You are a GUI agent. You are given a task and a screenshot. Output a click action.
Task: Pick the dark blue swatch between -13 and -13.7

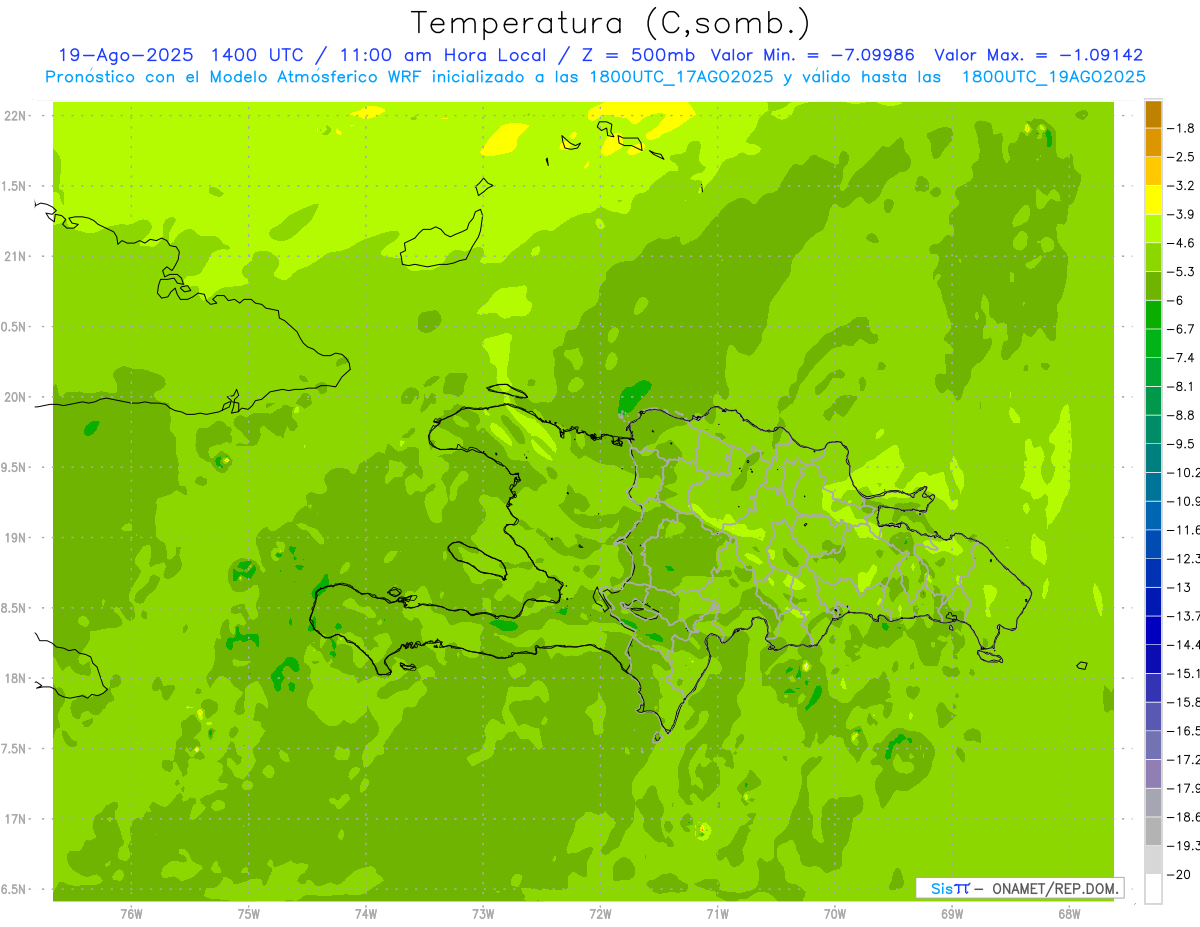coord(1153,602)
